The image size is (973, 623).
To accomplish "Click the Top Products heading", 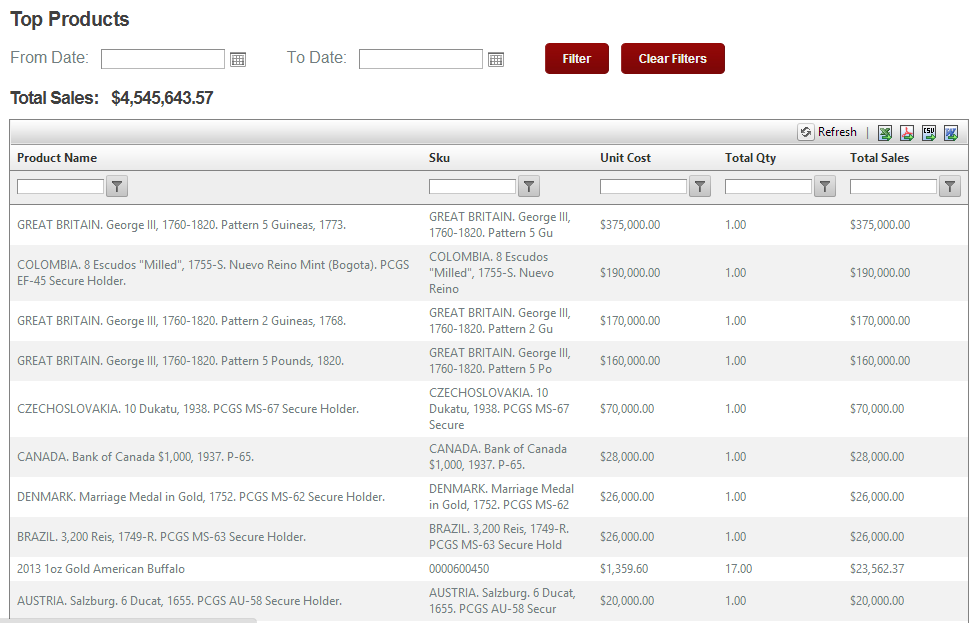I will [70, 19].
